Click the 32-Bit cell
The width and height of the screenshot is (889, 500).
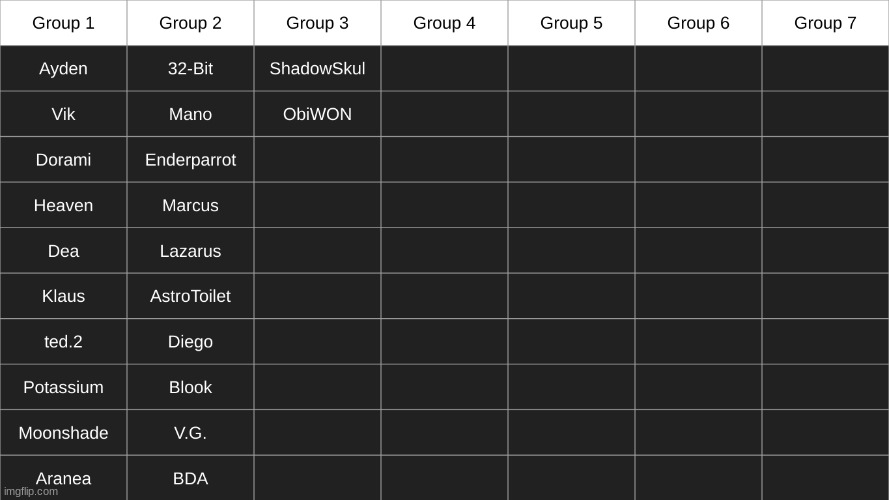click(190, 69)
